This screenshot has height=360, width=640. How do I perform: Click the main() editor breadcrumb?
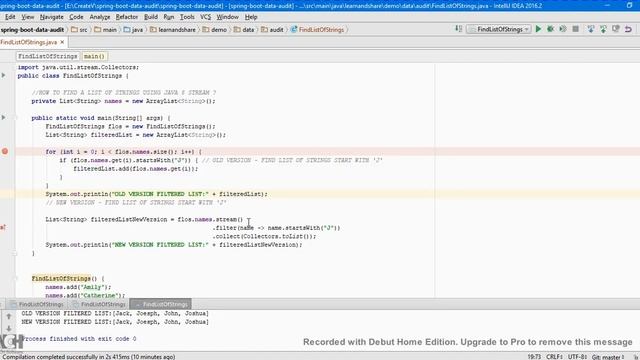click(x=94, y=56)
